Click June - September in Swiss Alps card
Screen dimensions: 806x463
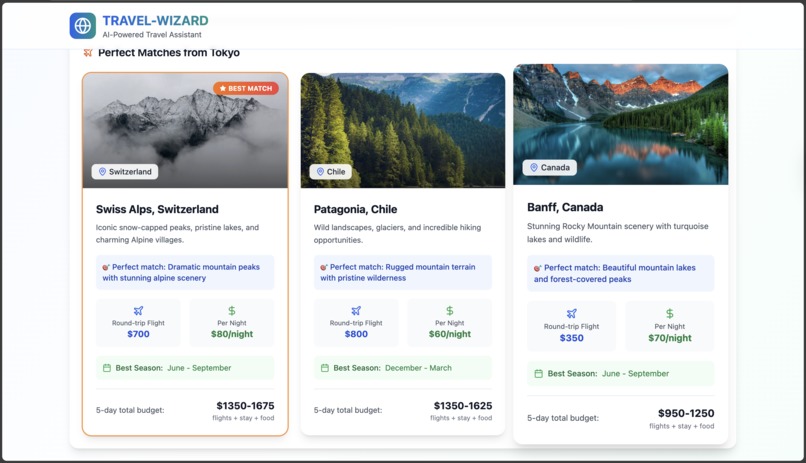[199, 368]
